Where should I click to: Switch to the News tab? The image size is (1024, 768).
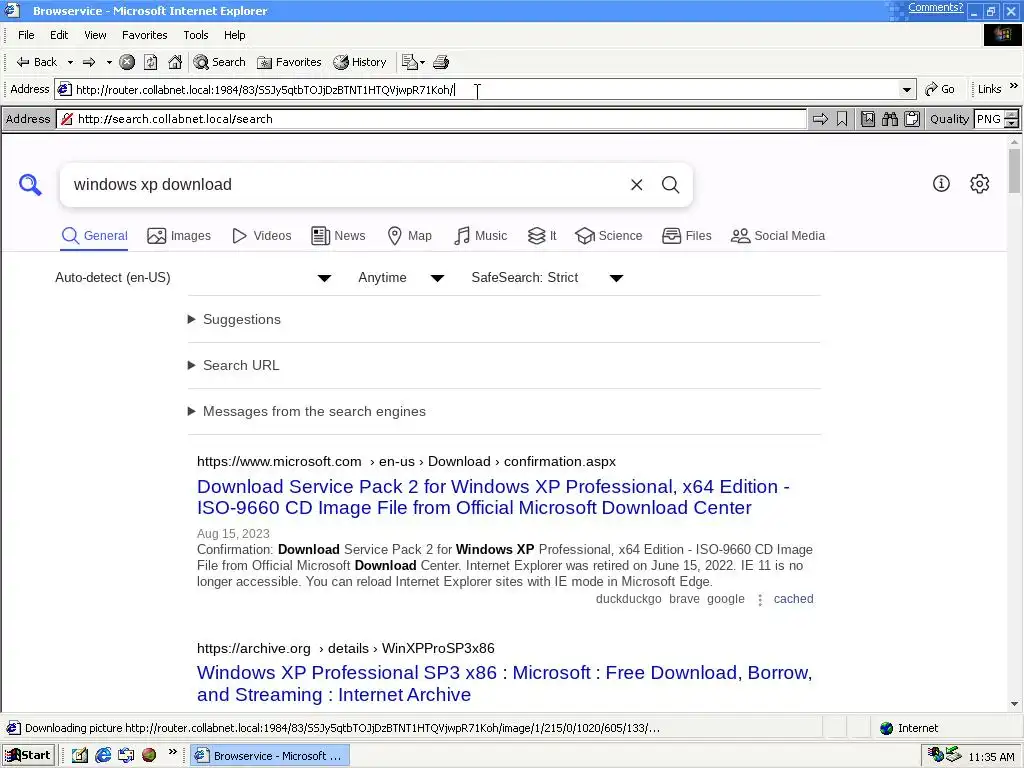pyautogui.click(x=338, y=236)
